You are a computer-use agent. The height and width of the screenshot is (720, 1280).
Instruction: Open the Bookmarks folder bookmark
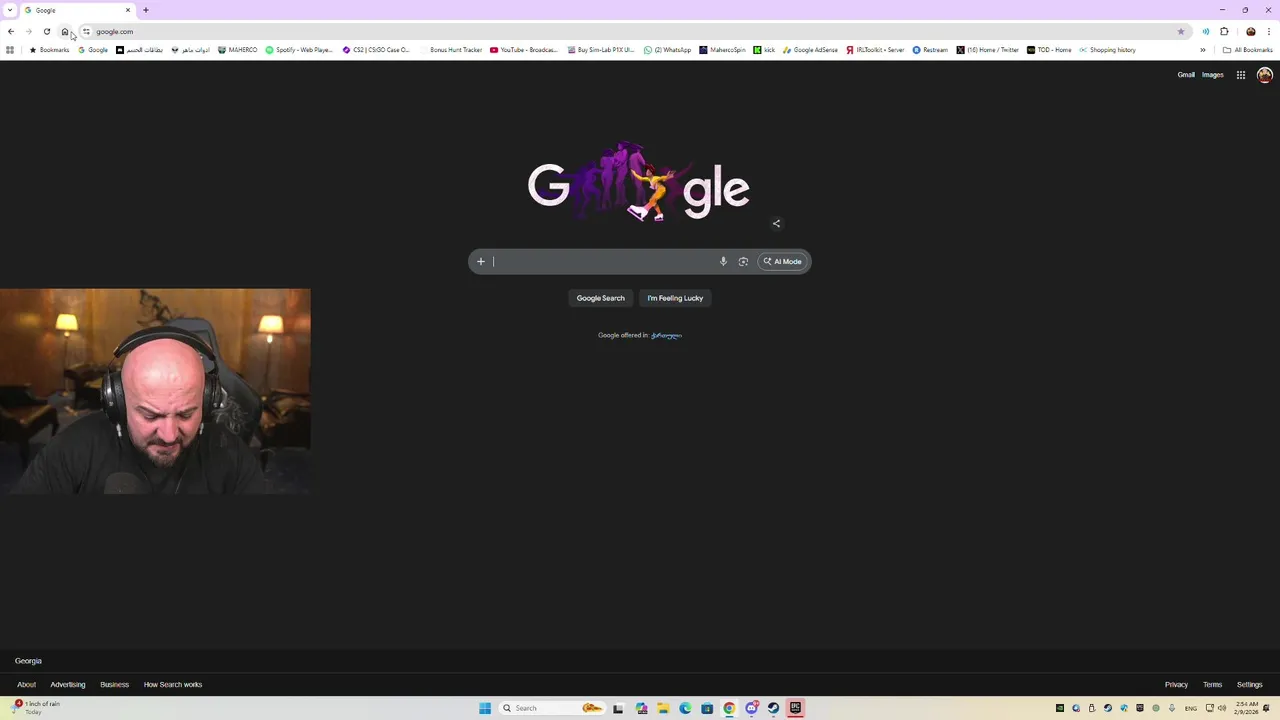[49, 50]
